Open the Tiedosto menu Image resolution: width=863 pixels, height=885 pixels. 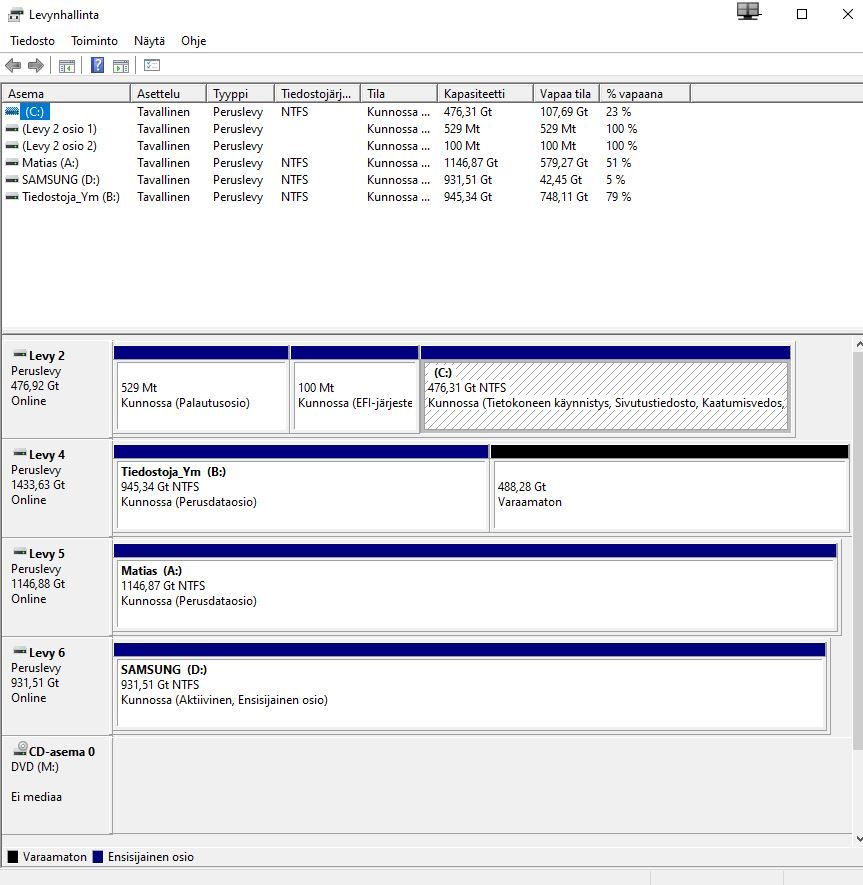click(x=32, y=41)
